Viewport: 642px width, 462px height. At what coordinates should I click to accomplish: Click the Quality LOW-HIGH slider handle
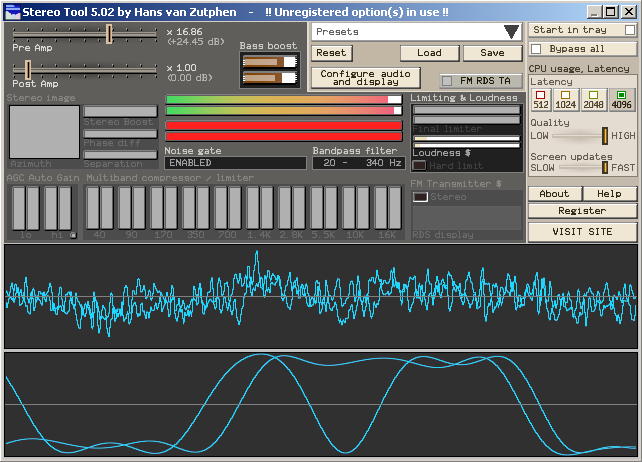(x=605, y=136)
